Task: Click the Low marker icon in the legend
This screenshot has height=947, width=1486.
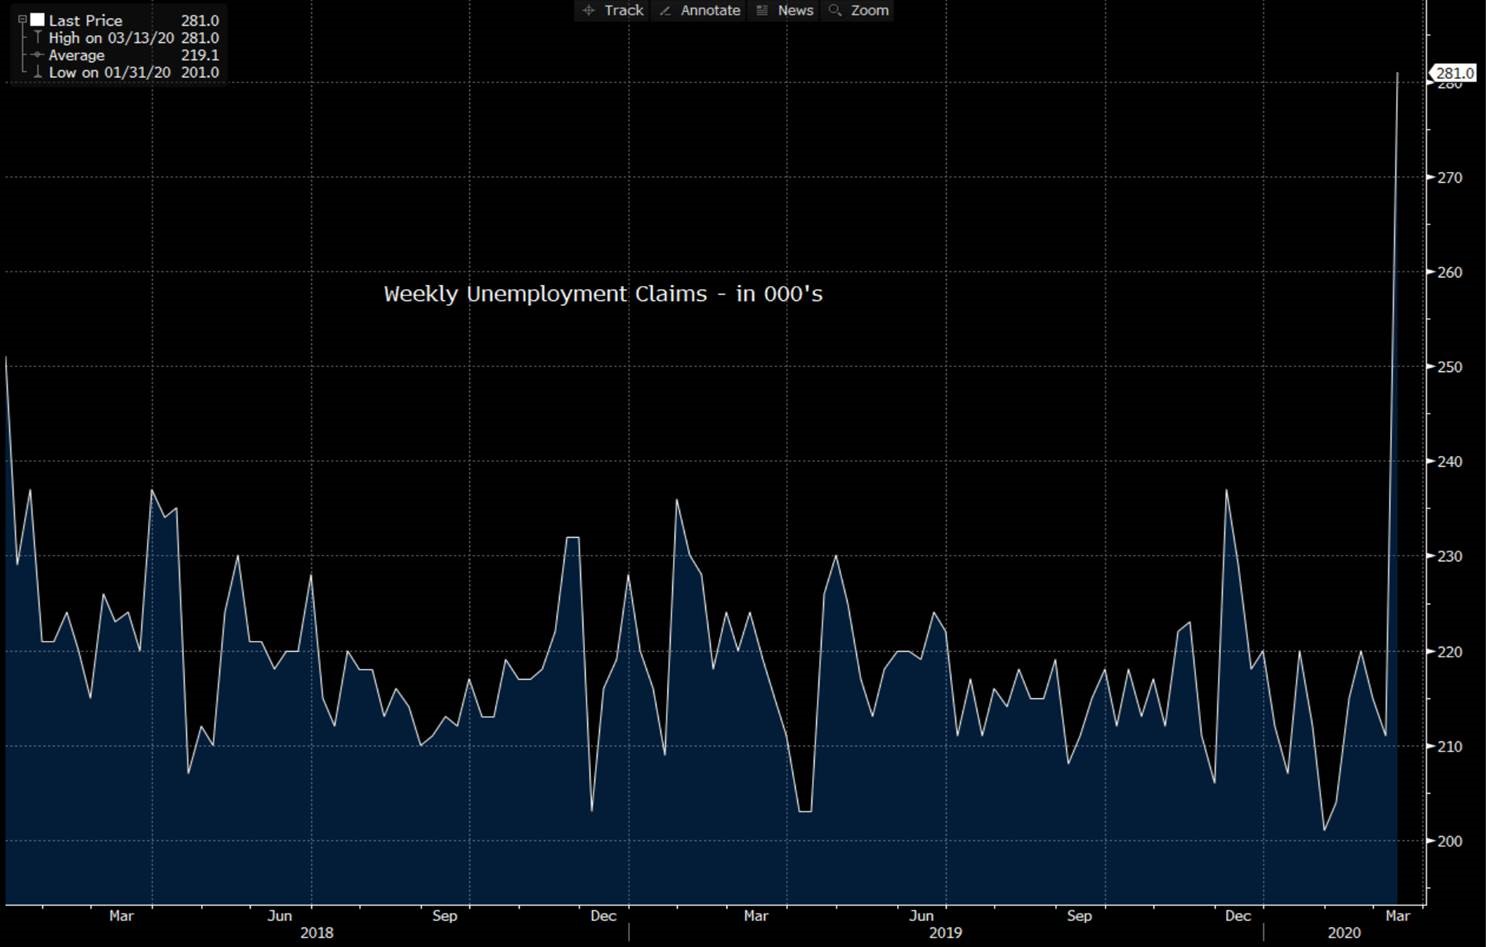Action: tap(38, 72)
